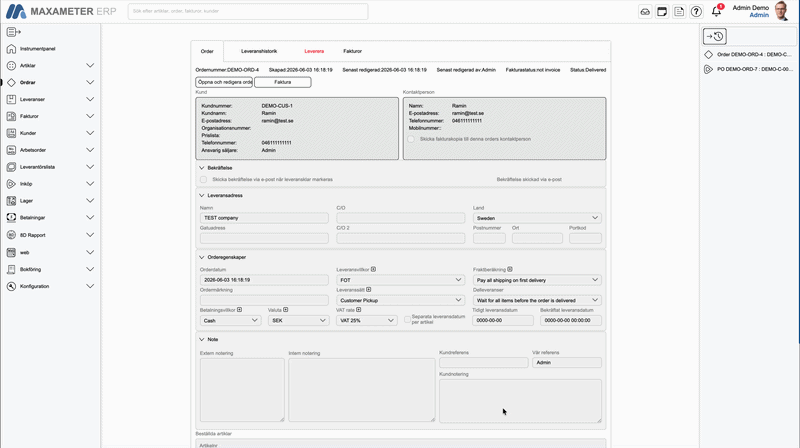Click the Ordrar diamond icon

11,83
